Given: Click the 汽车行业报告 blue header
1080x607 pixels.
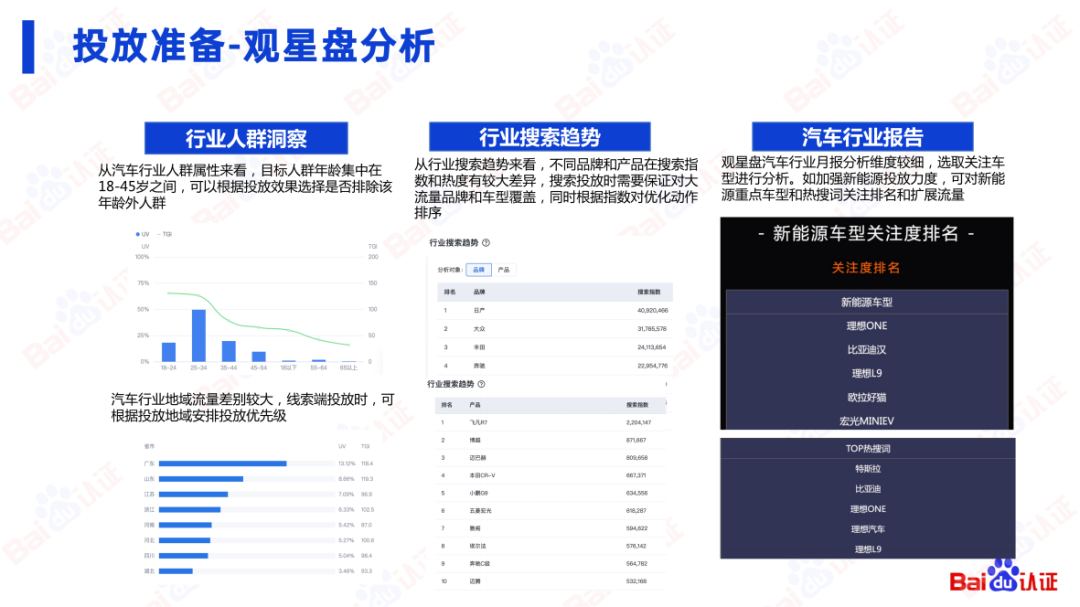Looking at the screenshot, I should tap(862, 136).
